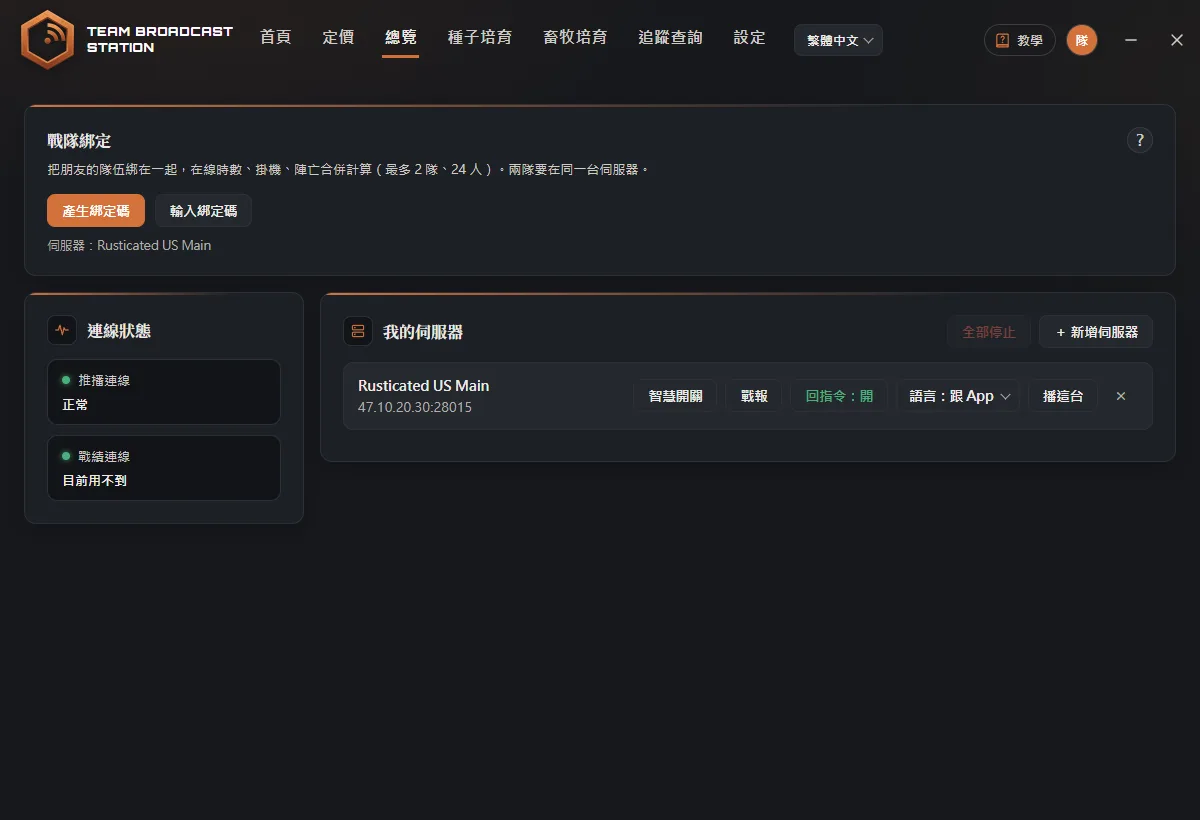
Task: Go to the 首頁 tab
Action: (276, 38)
